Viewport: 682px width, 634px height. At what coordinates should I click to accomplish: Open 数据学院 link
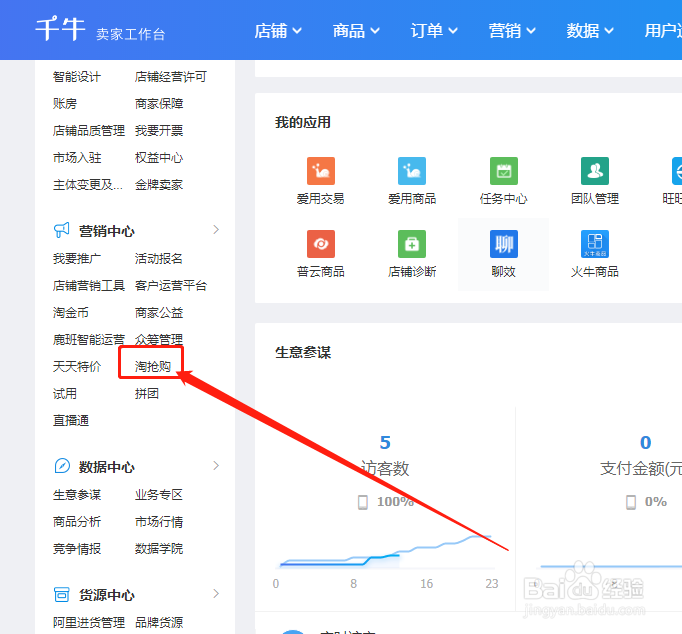coord(159,549)
